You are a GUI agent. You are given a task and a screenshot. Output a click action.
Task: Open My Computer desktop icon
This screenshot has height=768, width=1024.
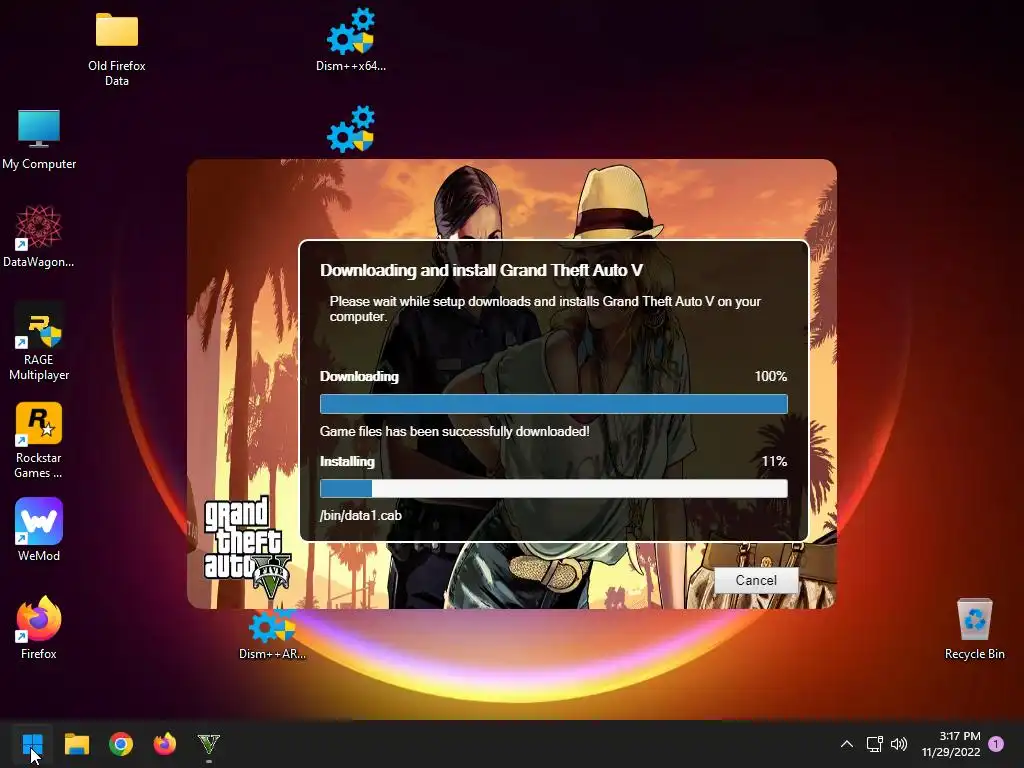point(39,140)
